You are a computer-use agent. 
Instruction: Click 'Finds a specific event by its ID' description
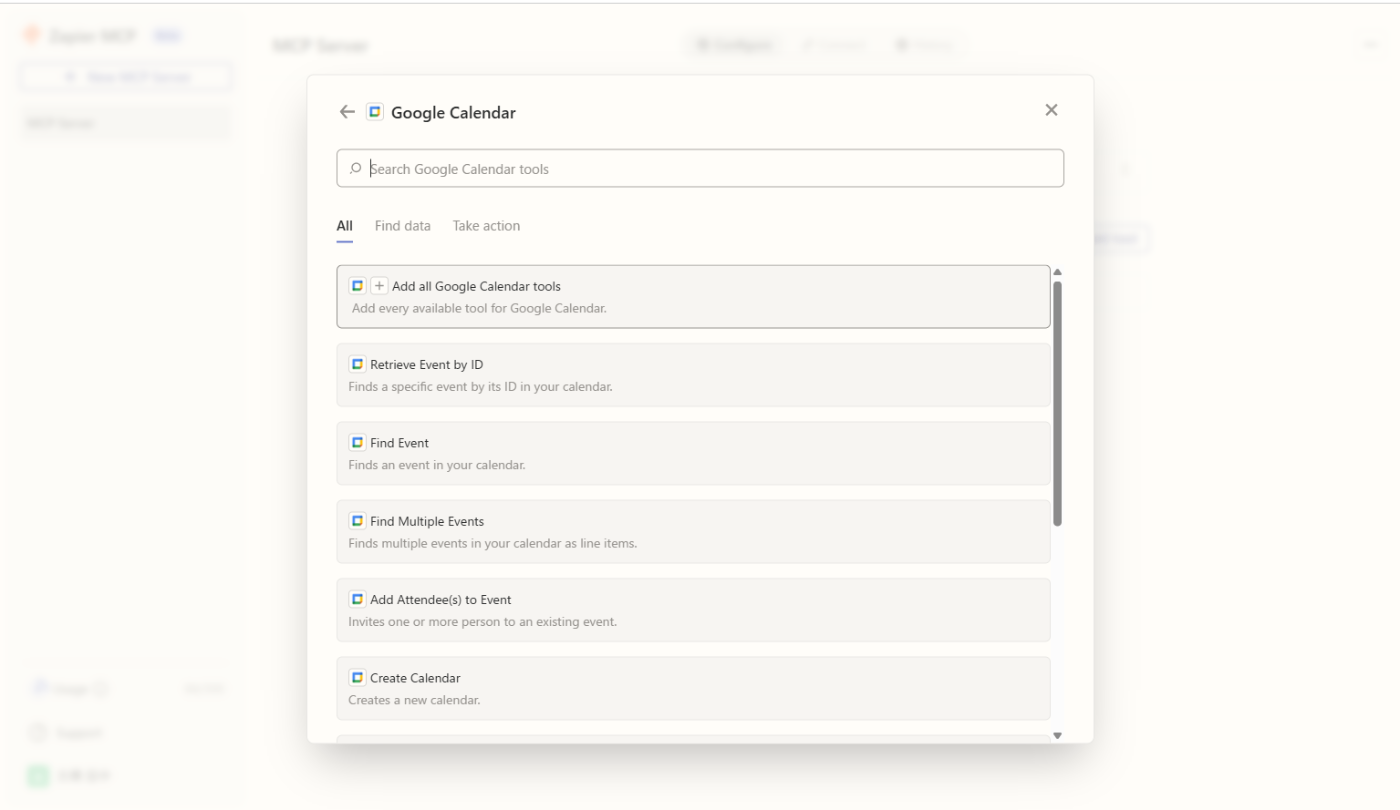coord(480,386)
